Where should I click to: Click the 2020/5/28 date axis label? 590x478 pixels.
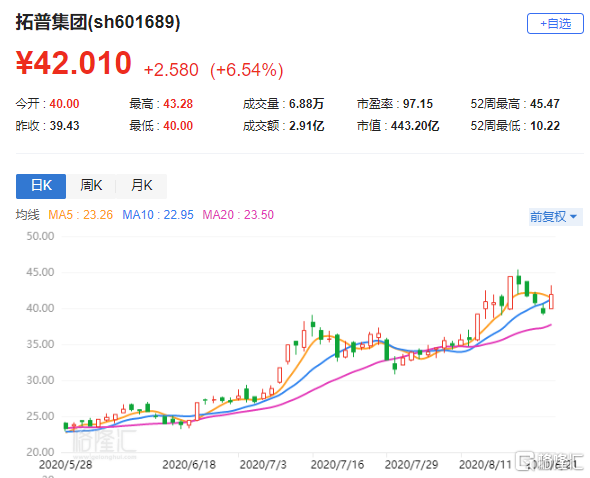(x=65, y=465)
